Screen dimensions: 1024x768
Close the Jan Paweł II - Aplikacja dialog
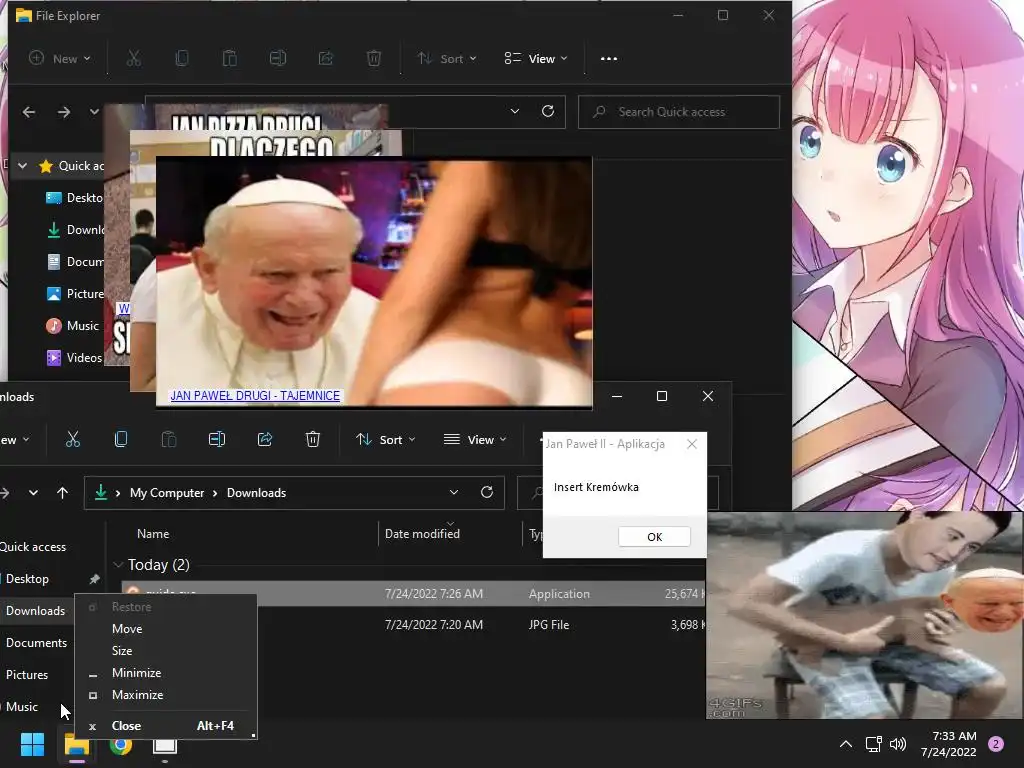pyautogui.click(x=692, y=444)
